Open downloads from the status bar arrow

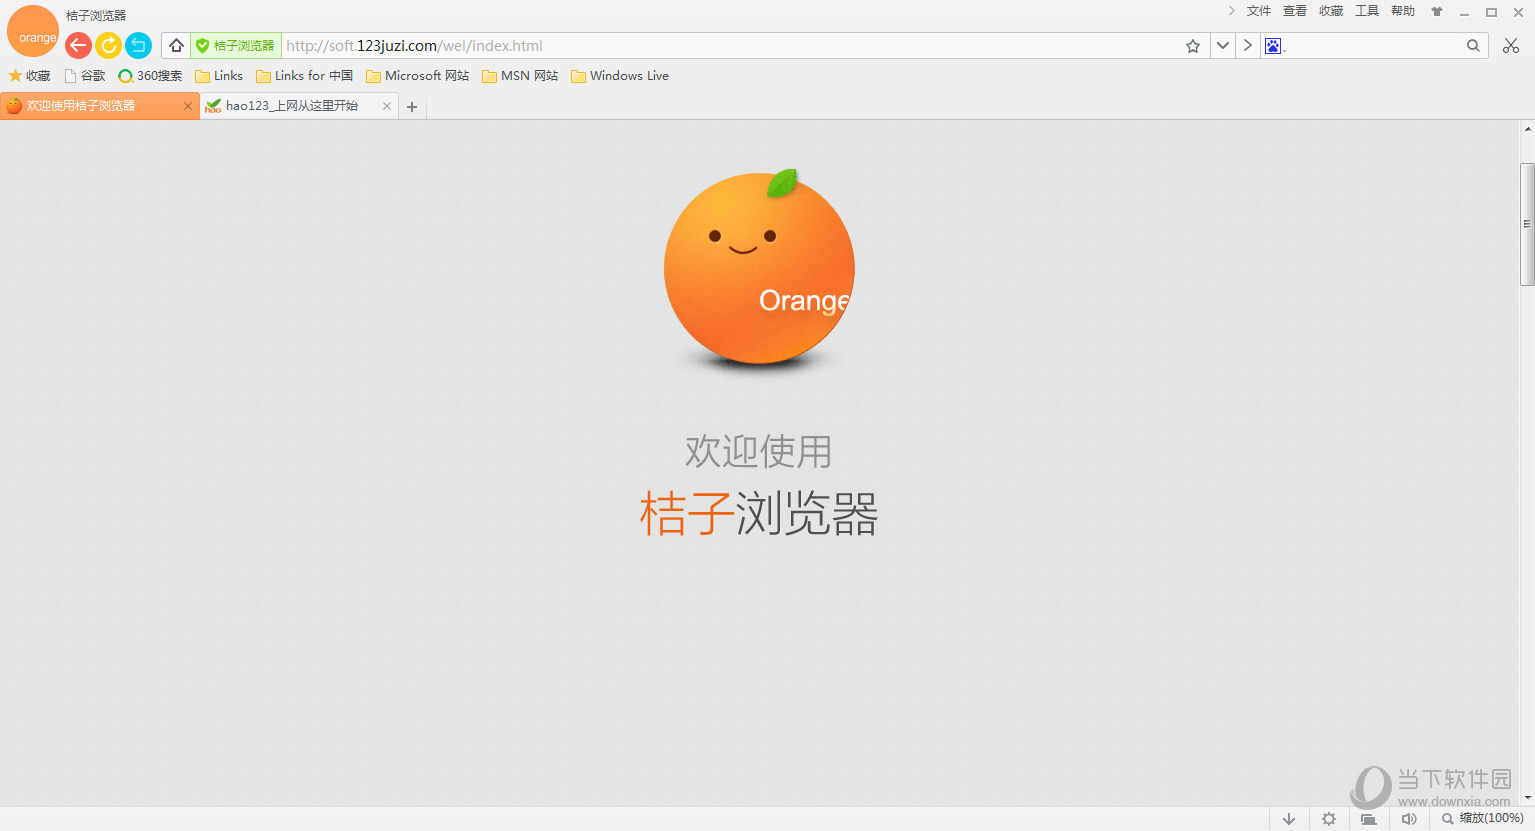coord(1289,819)
